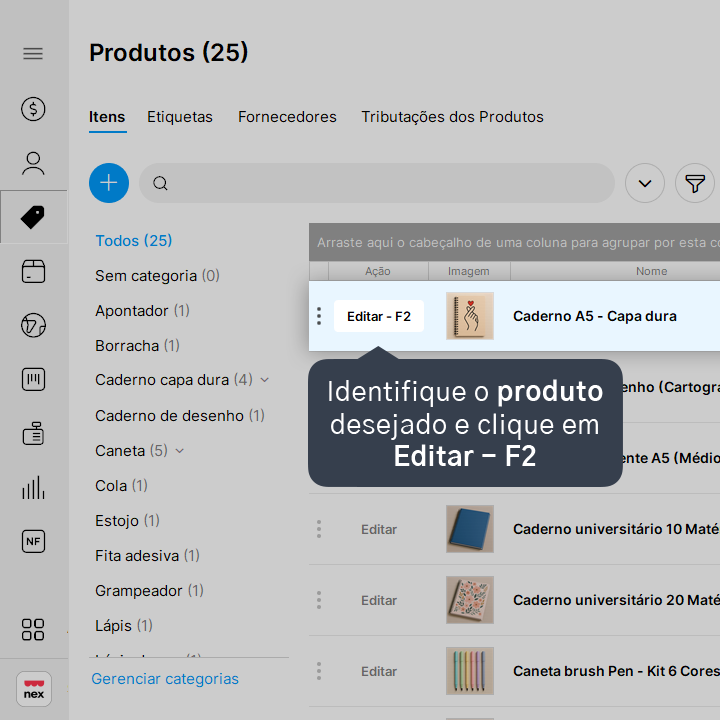Select the Sem categoria (0) filter
The height and width of the screenshot is (720, 720).
click(158, 276)
